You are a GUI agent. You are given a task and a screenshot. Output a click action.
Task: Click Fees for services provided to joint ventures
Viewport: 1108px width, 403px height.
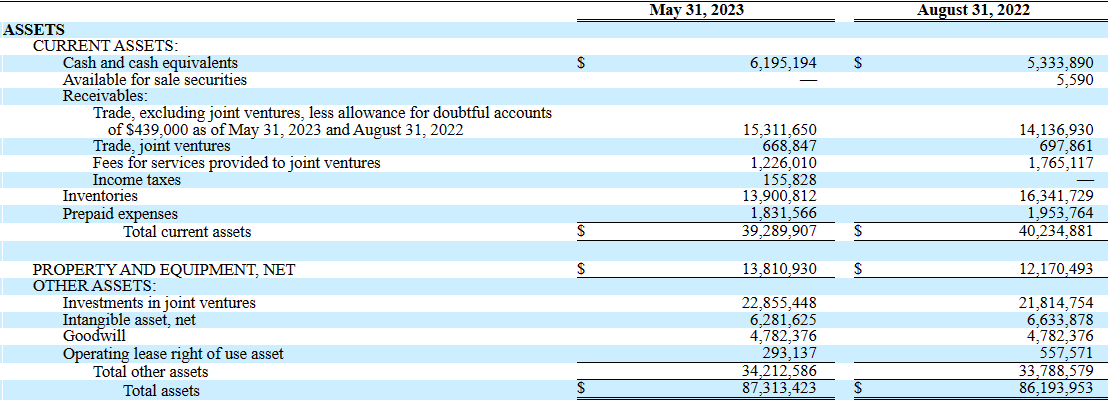pos(237,163)
